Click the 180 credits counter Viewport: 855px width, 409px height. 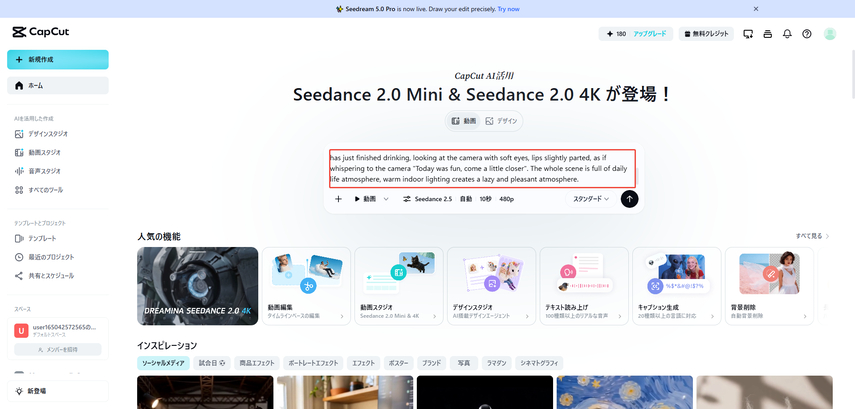[616, 34]
